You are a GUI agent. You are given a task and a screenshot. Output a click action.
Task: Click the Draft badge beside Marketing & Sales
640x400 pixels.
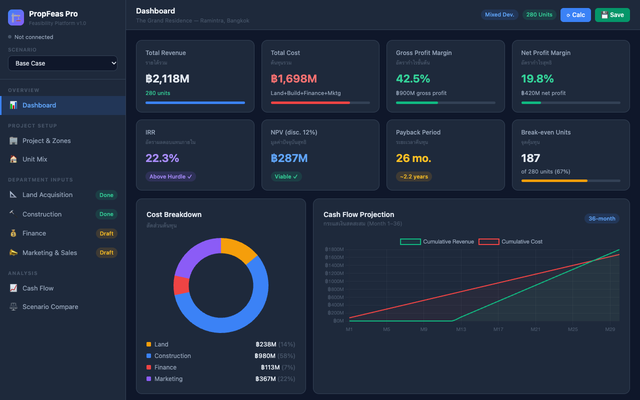tap(106, 253)
